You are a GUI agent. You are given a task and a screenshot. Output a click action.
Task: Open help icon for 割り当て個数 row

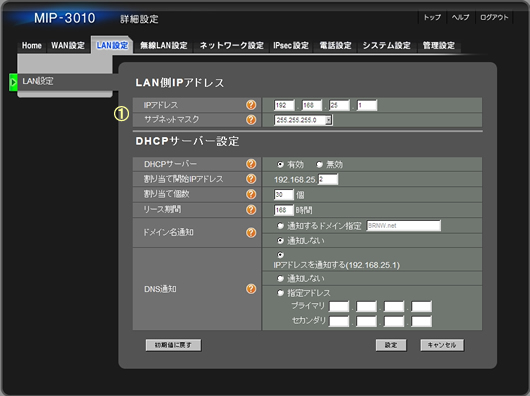pos(251,194)
